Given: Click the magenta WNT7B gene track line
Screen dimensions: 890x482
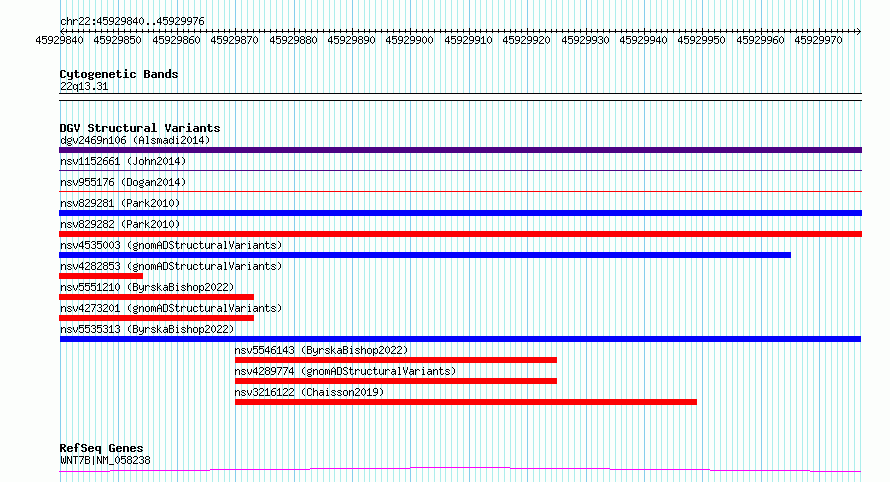Looking at the screenshot, I should [x=460, y=469].
